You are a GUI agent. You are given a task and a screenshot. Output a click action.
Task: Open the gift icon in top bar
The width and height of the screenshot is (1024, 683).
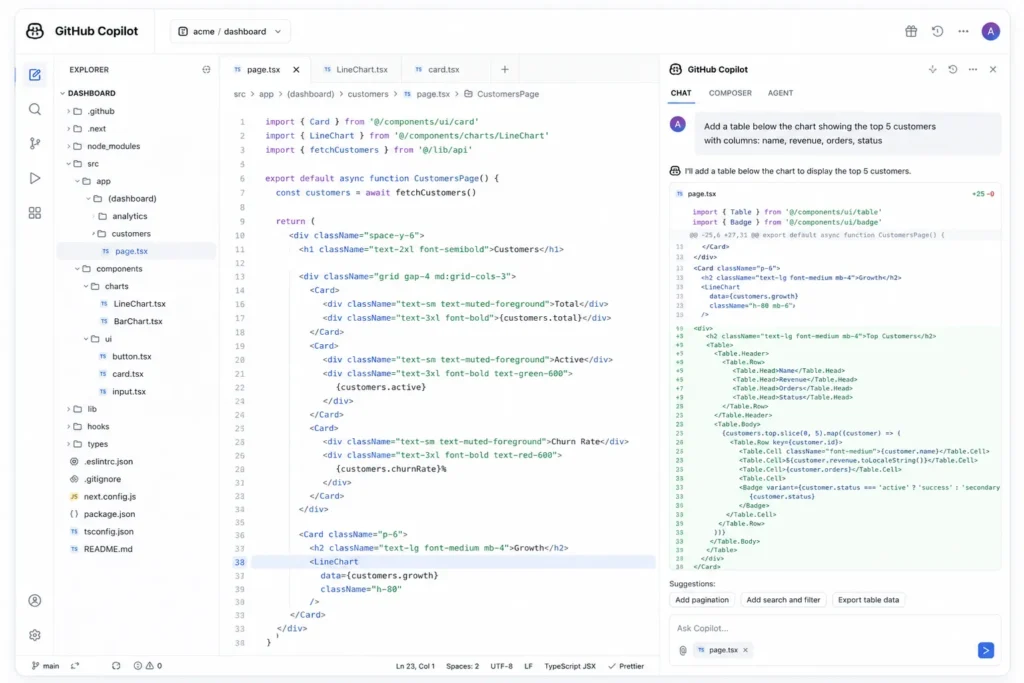(x=910, y=31)
